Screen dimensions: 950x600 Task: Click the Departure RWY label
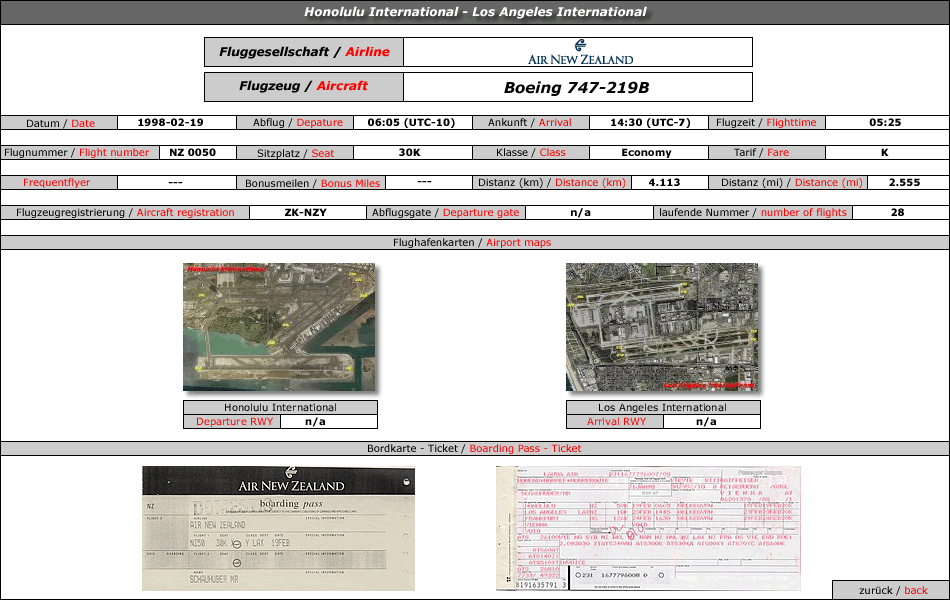click(232, 422)
